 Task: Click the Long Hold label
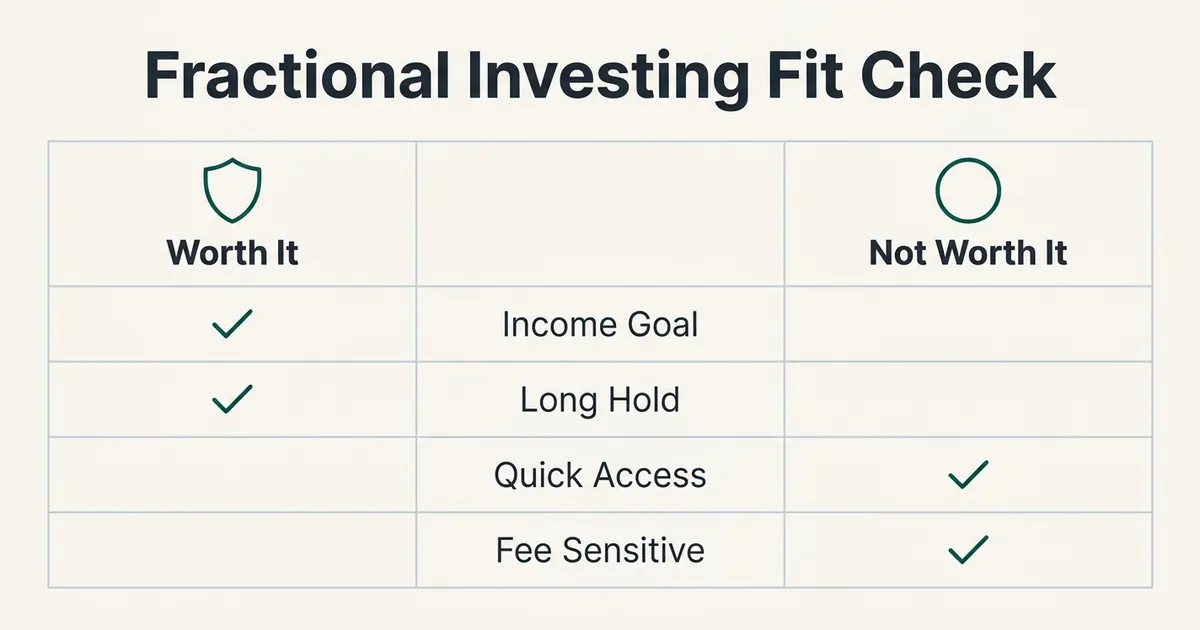[600, 400]
